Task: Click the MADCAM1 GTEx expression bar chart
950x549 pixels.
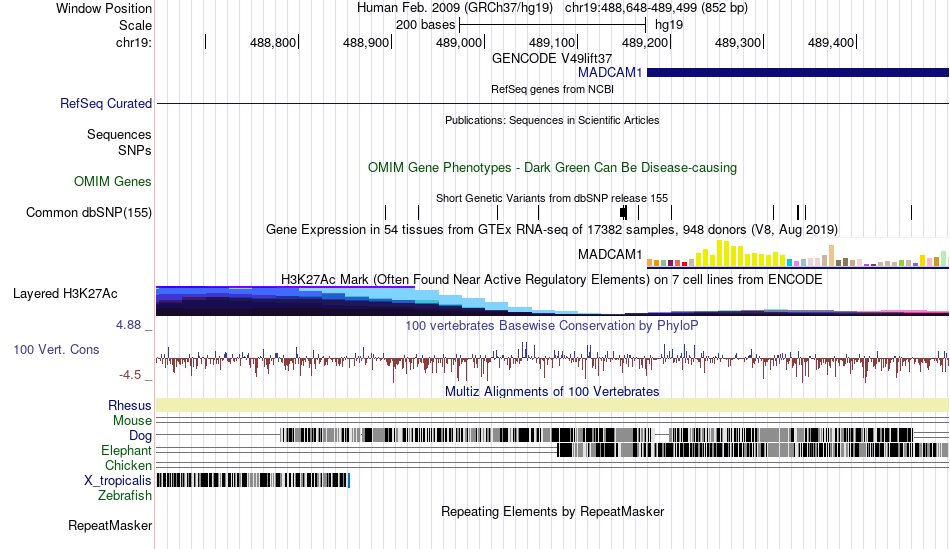Action: 797,254
